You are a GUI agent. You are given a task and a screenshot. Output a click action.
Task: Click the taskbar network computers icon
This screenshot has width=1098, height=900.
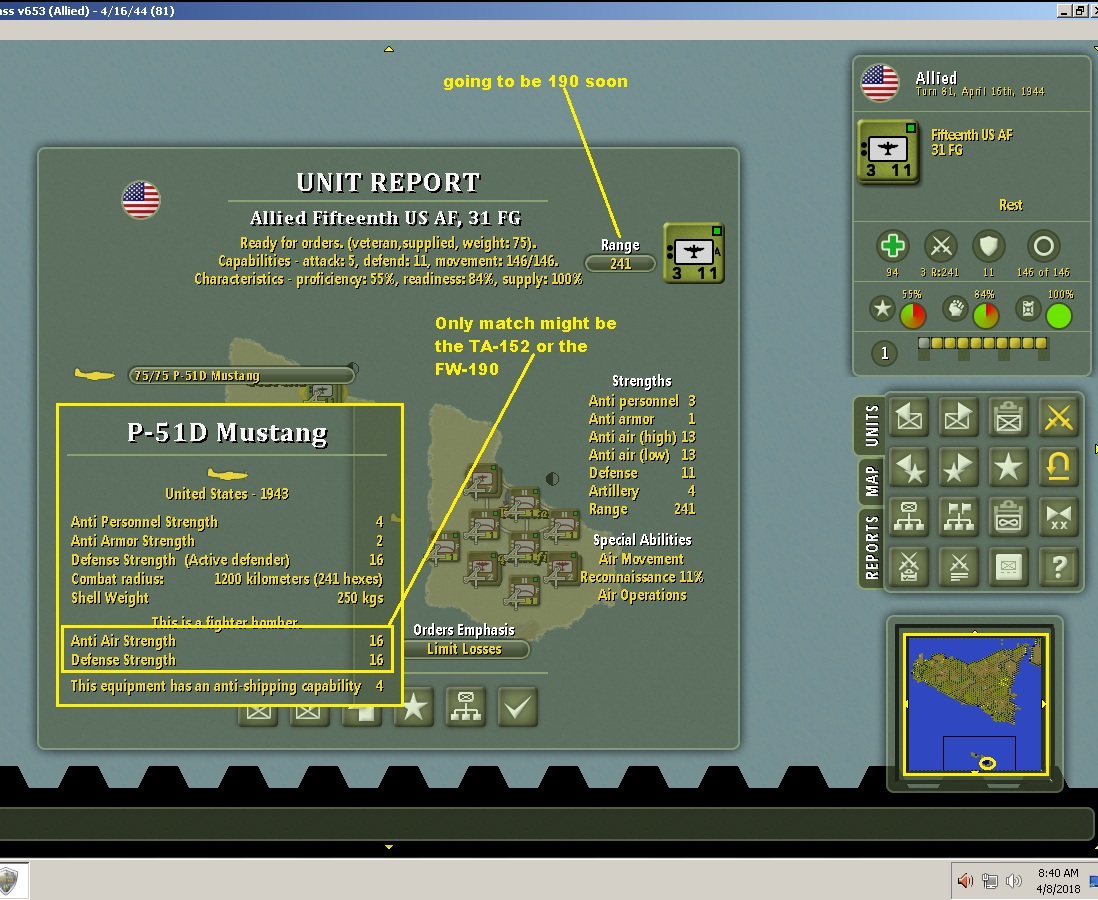click(989, 880)
